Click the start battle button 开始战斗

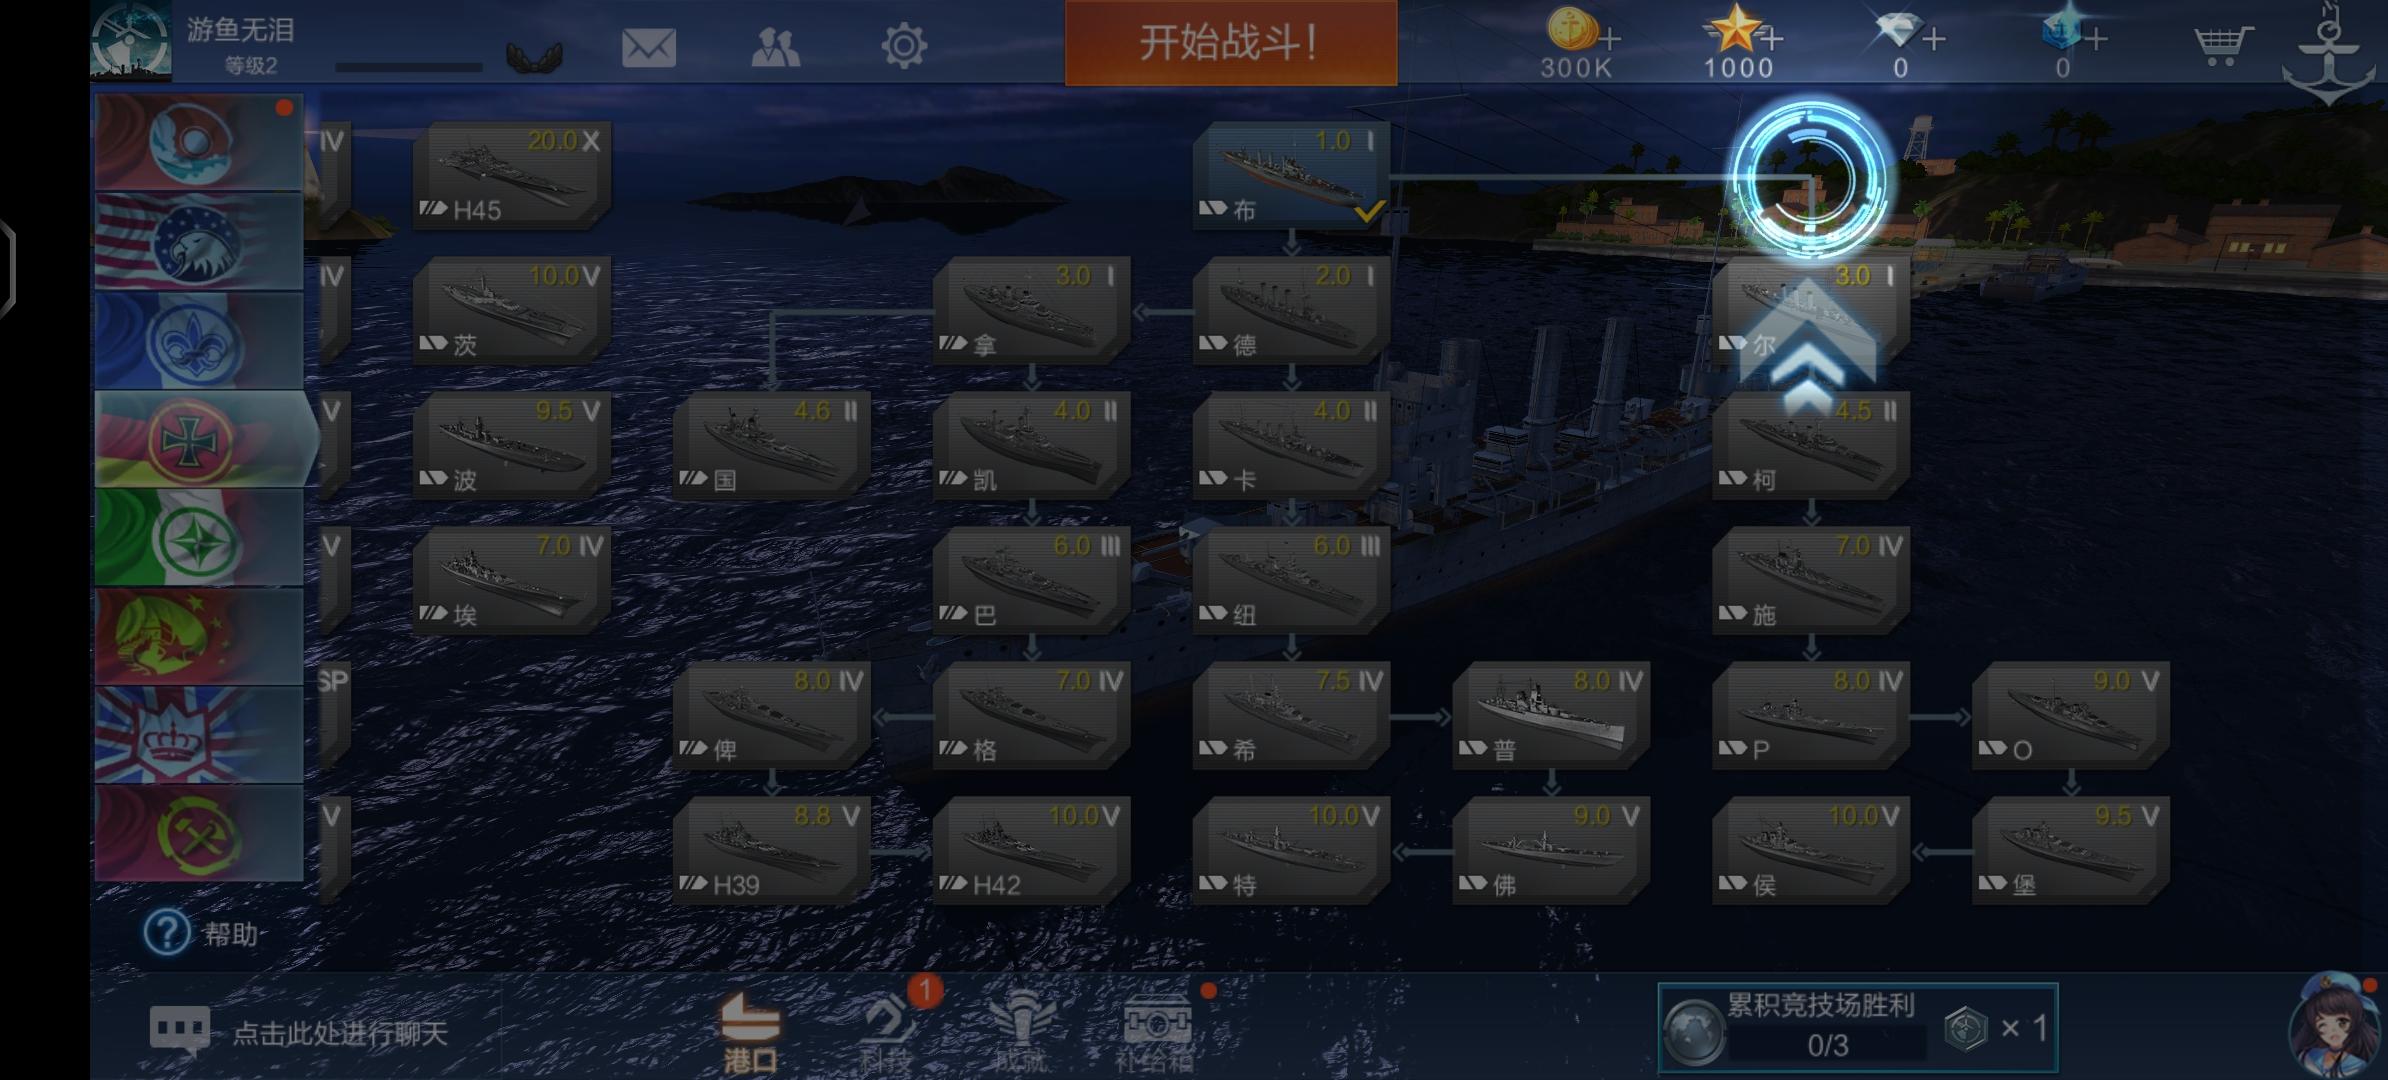click(x=1231, y=43)
